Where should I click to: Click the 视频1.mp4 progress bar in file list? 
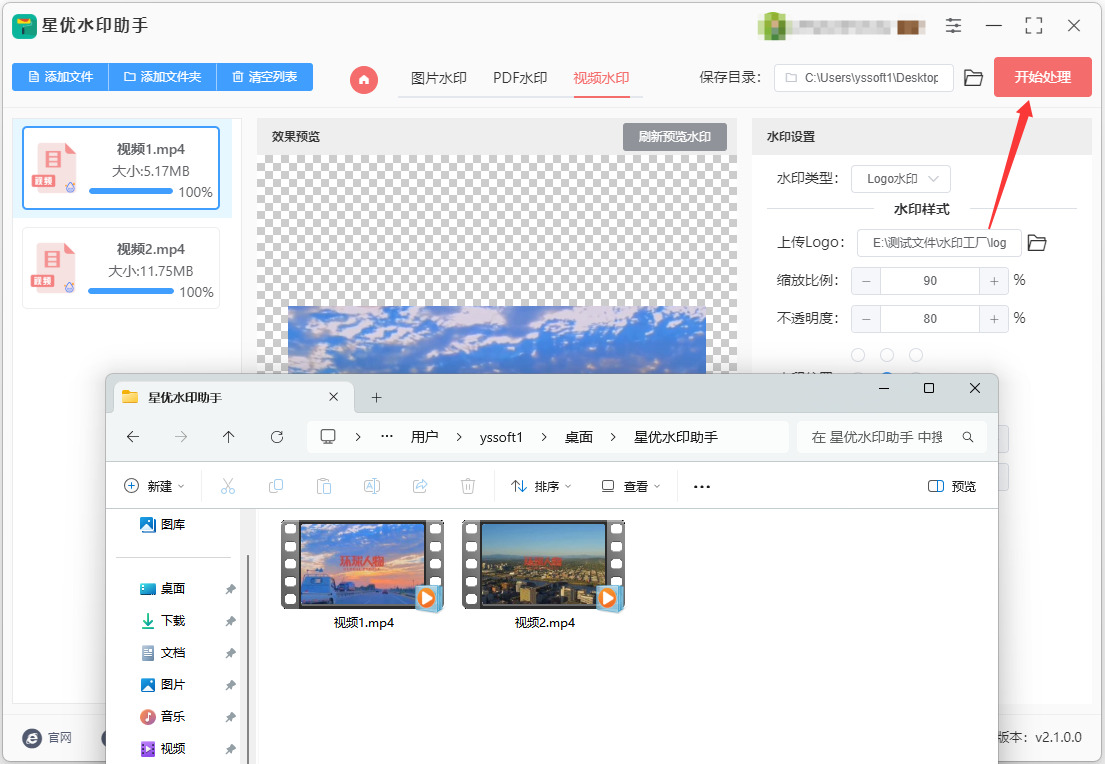coord(131,191)
